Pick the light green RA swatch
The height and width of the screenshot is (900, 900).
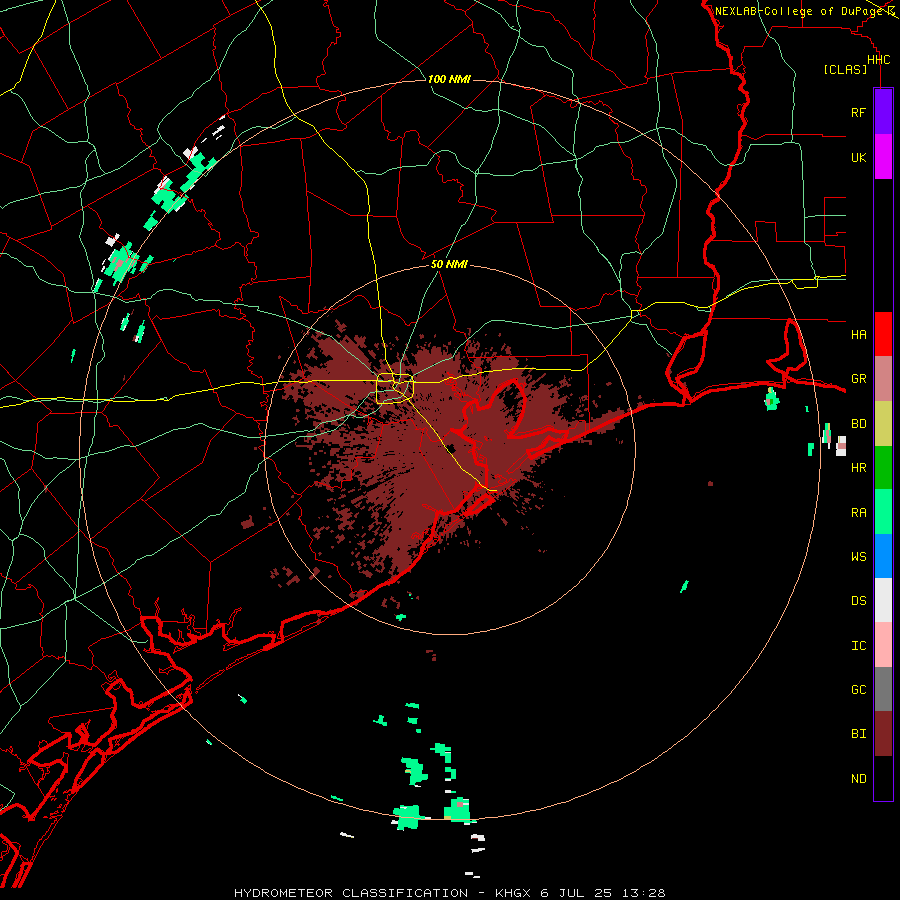point(883,512)
